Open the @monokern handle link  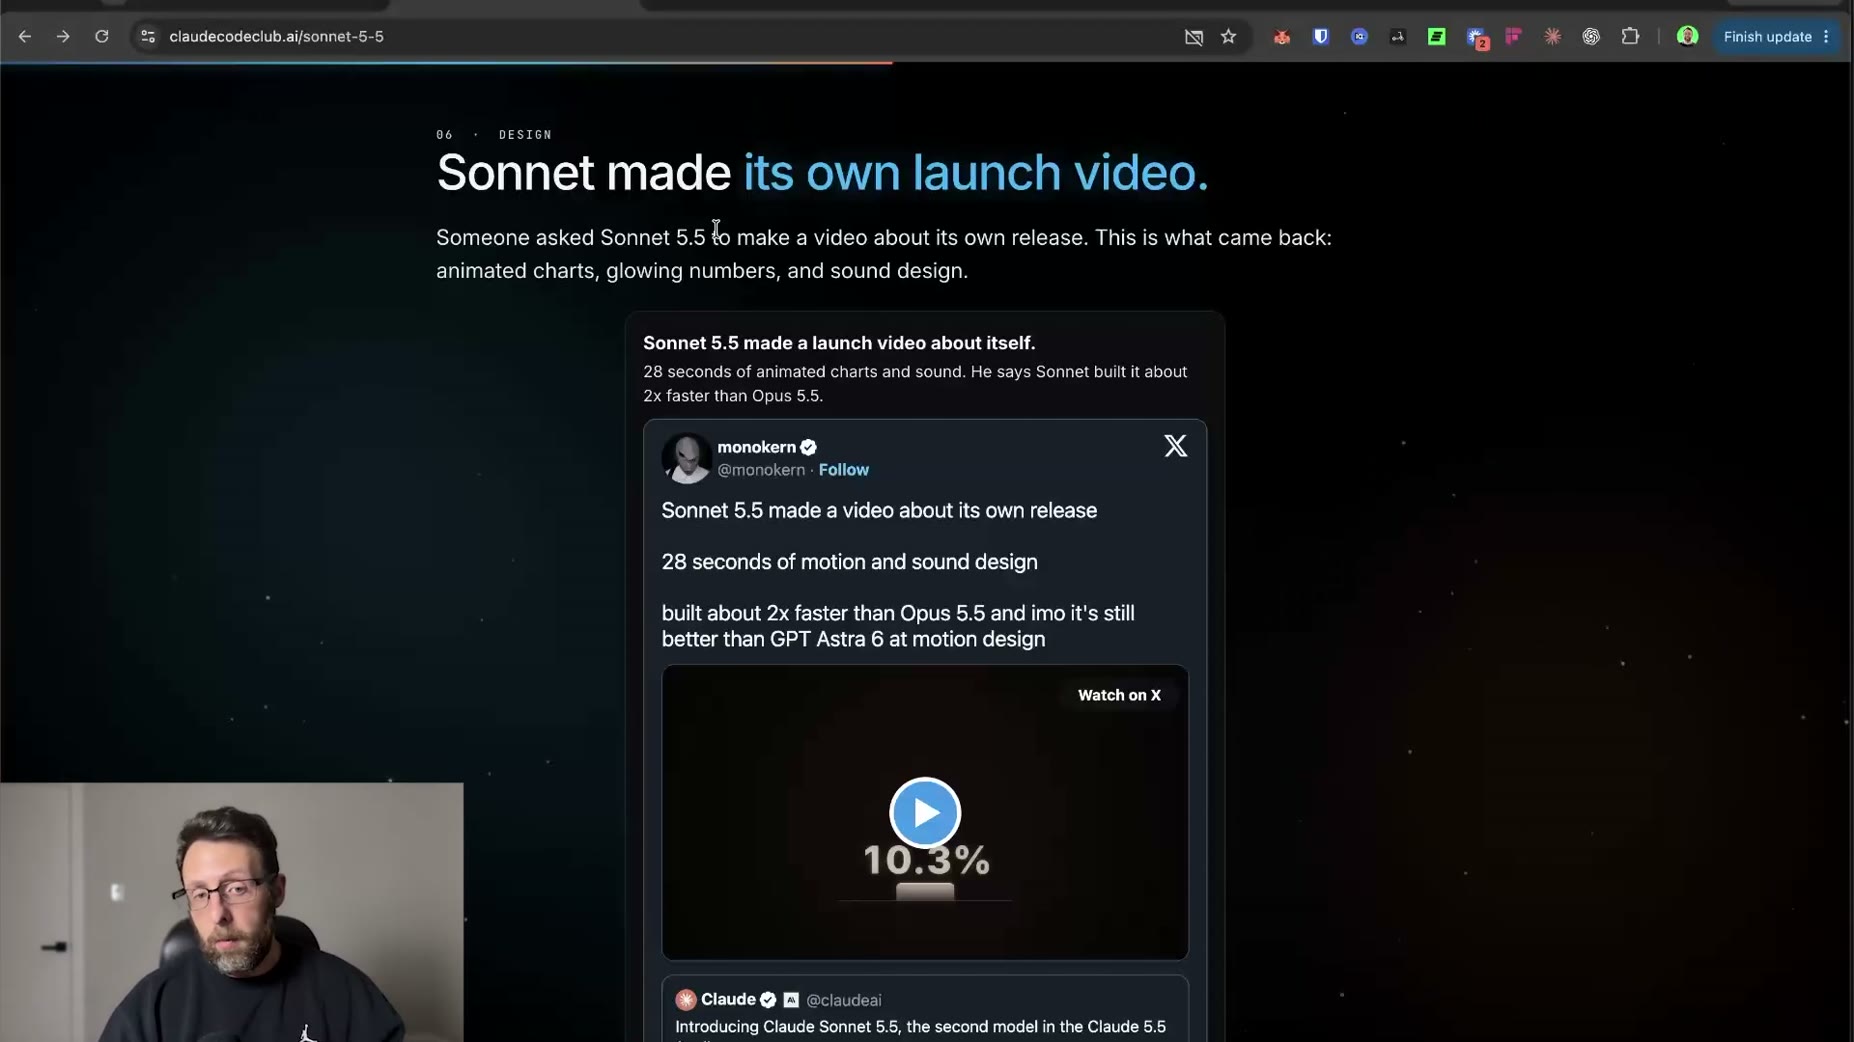[x=760, y=470]
